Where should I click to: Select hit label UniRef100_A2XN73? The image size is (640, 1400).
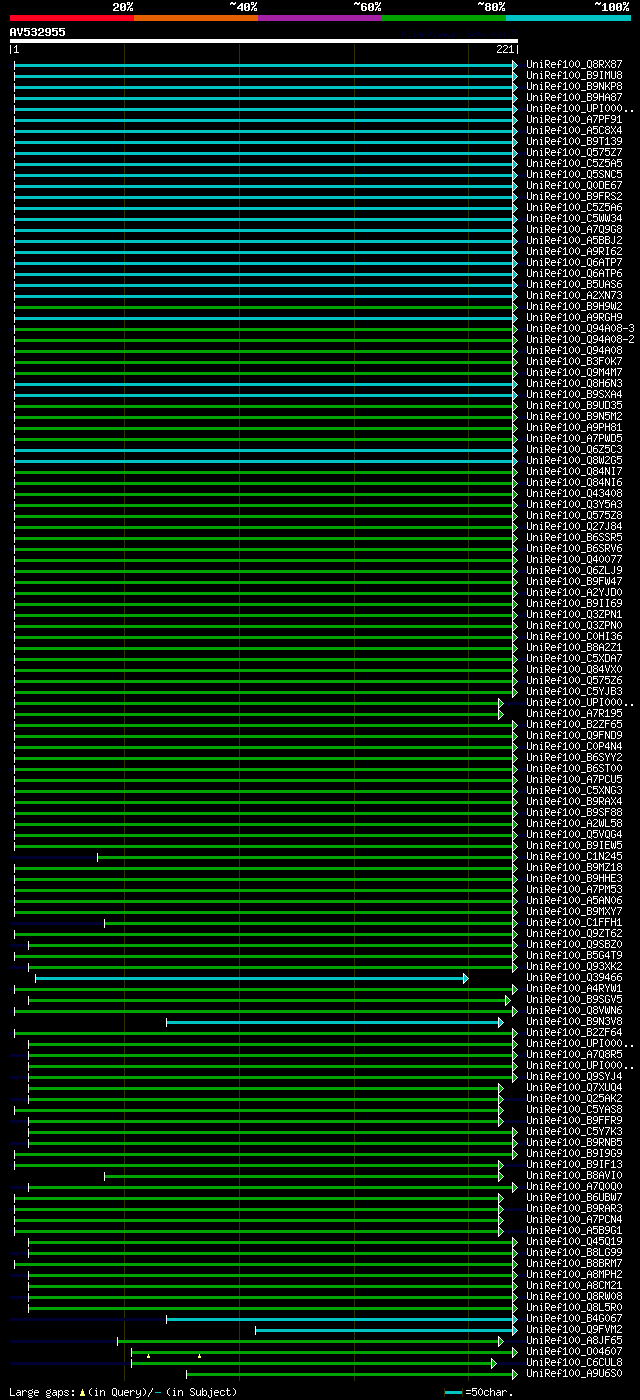pos(574,295)
